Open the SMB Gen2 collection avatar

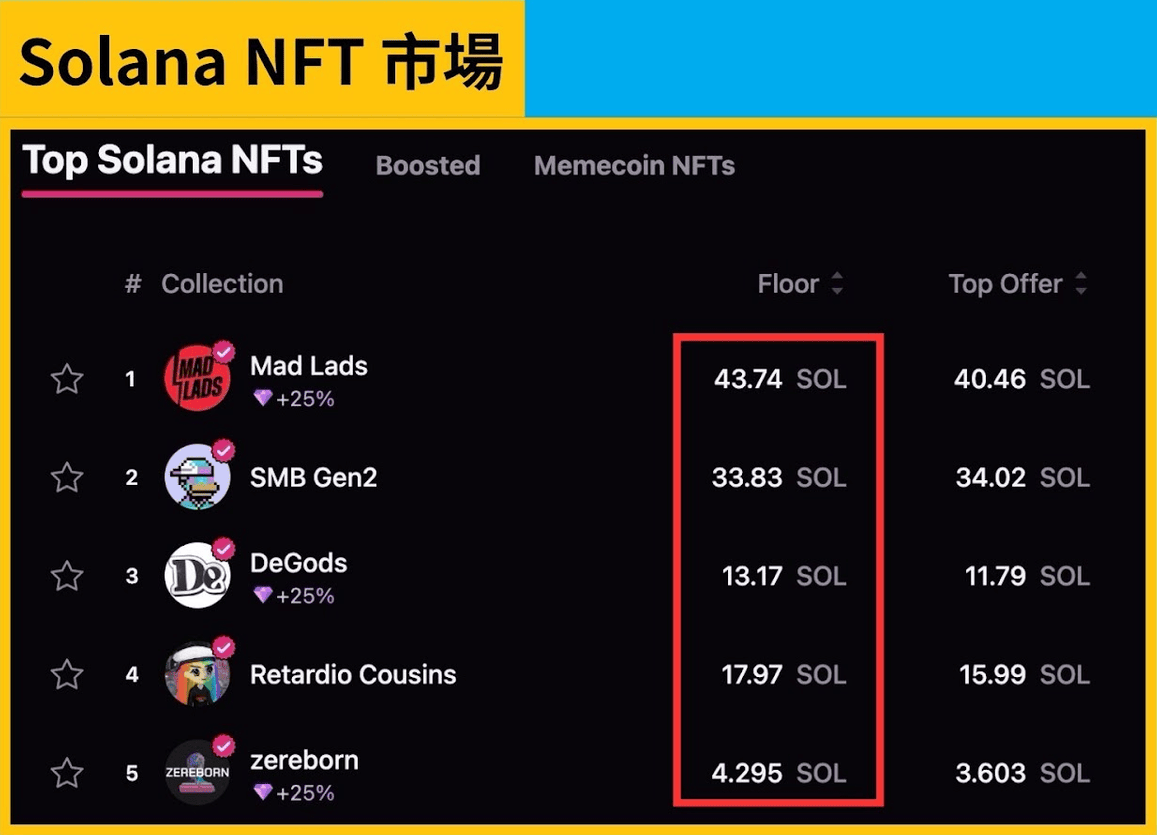click(x=197, y=477)
